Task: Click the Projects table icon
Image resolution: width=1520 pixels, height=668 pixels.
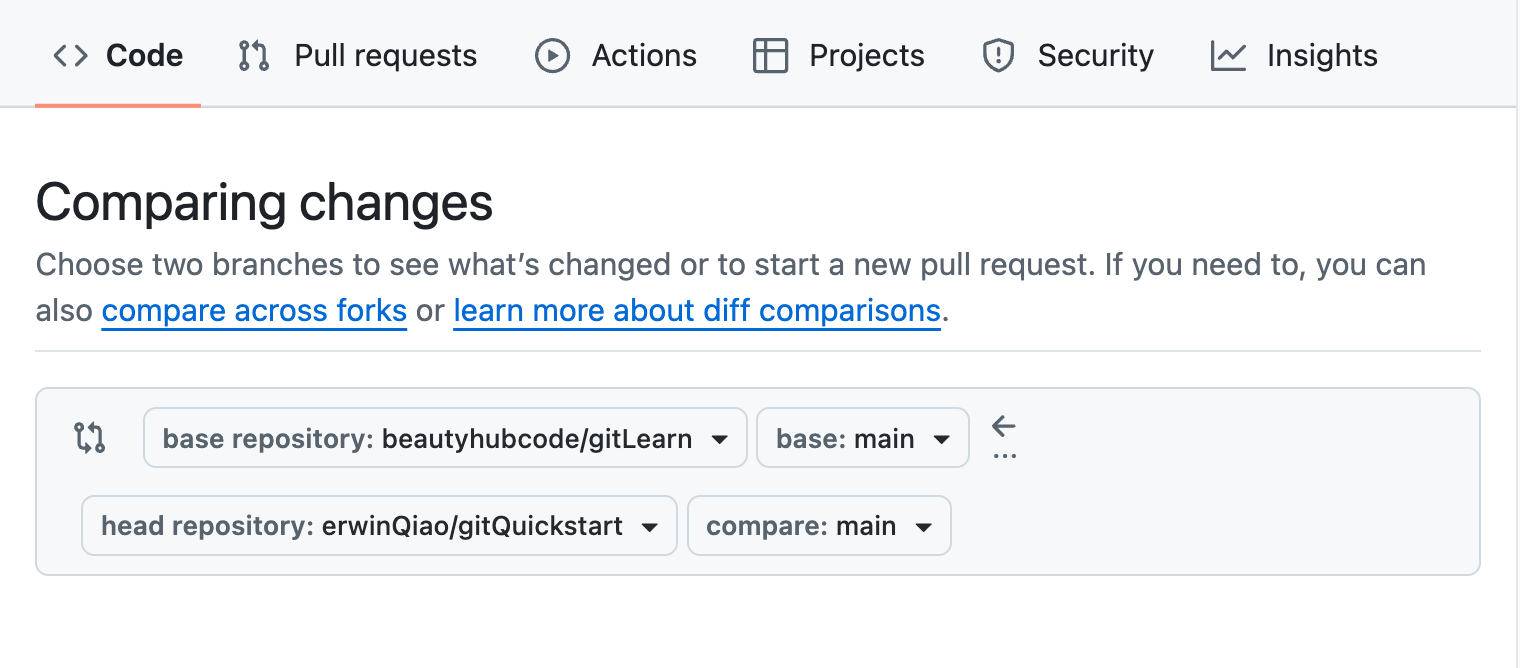Action: (770, 56)
